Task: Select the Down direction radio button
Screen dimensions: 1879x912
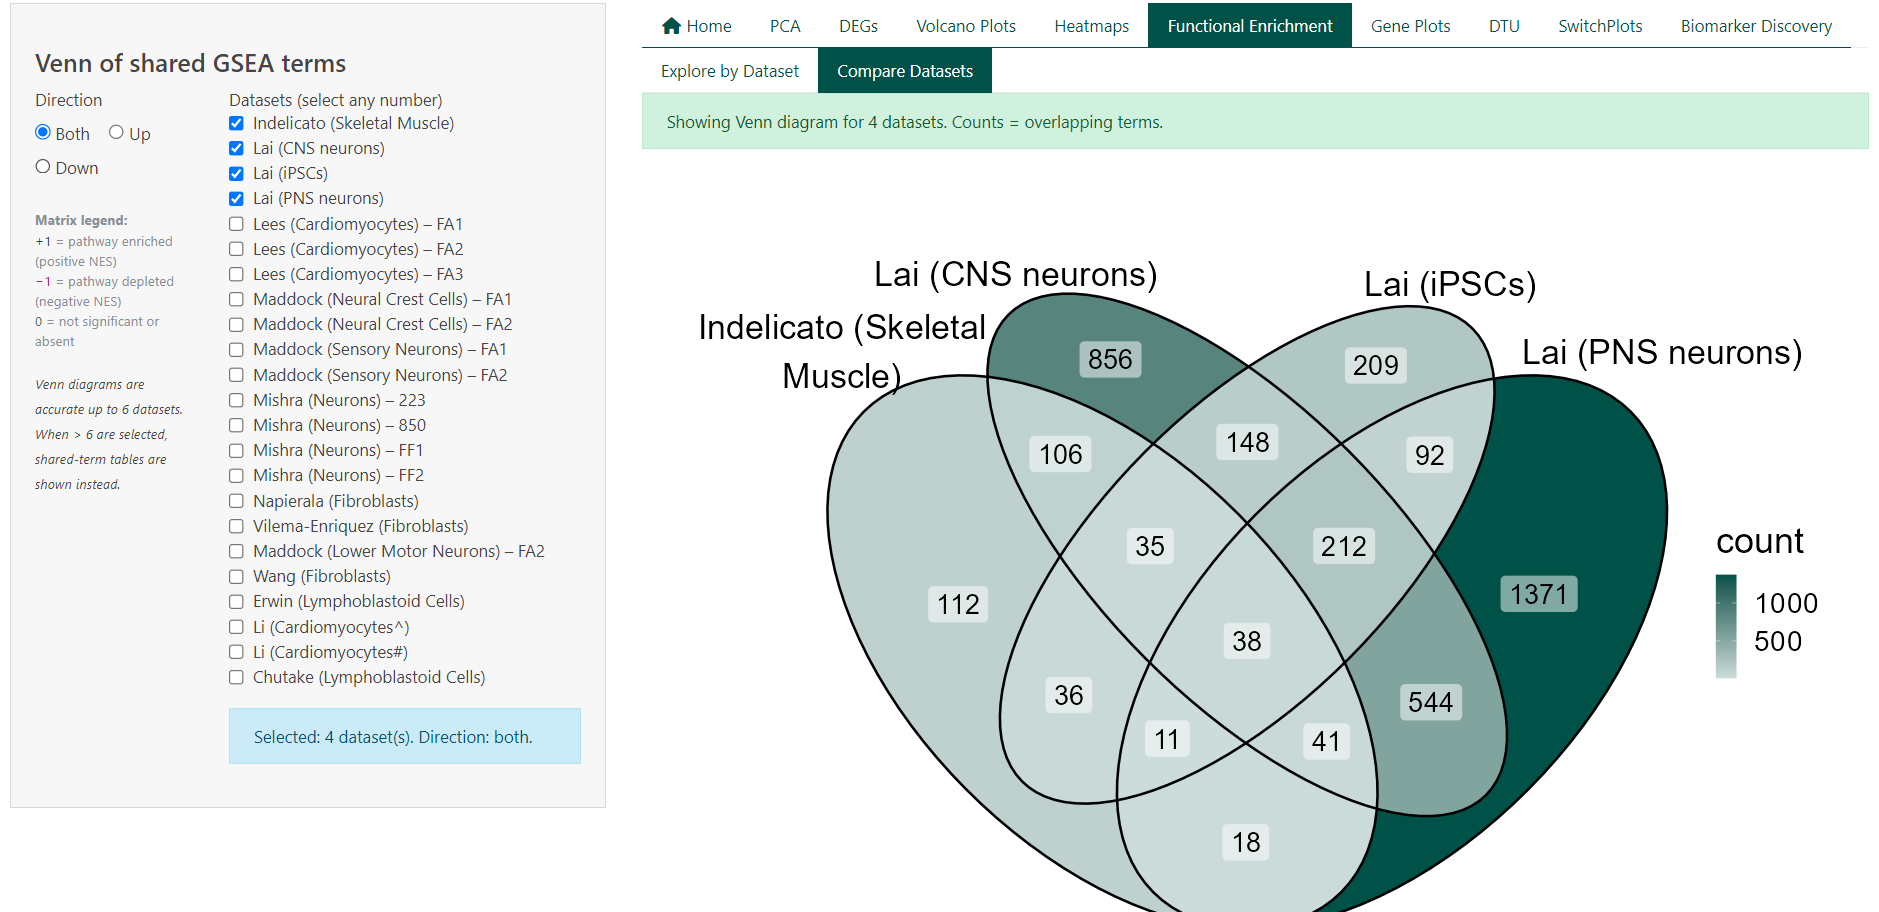Action: [43, 167]
